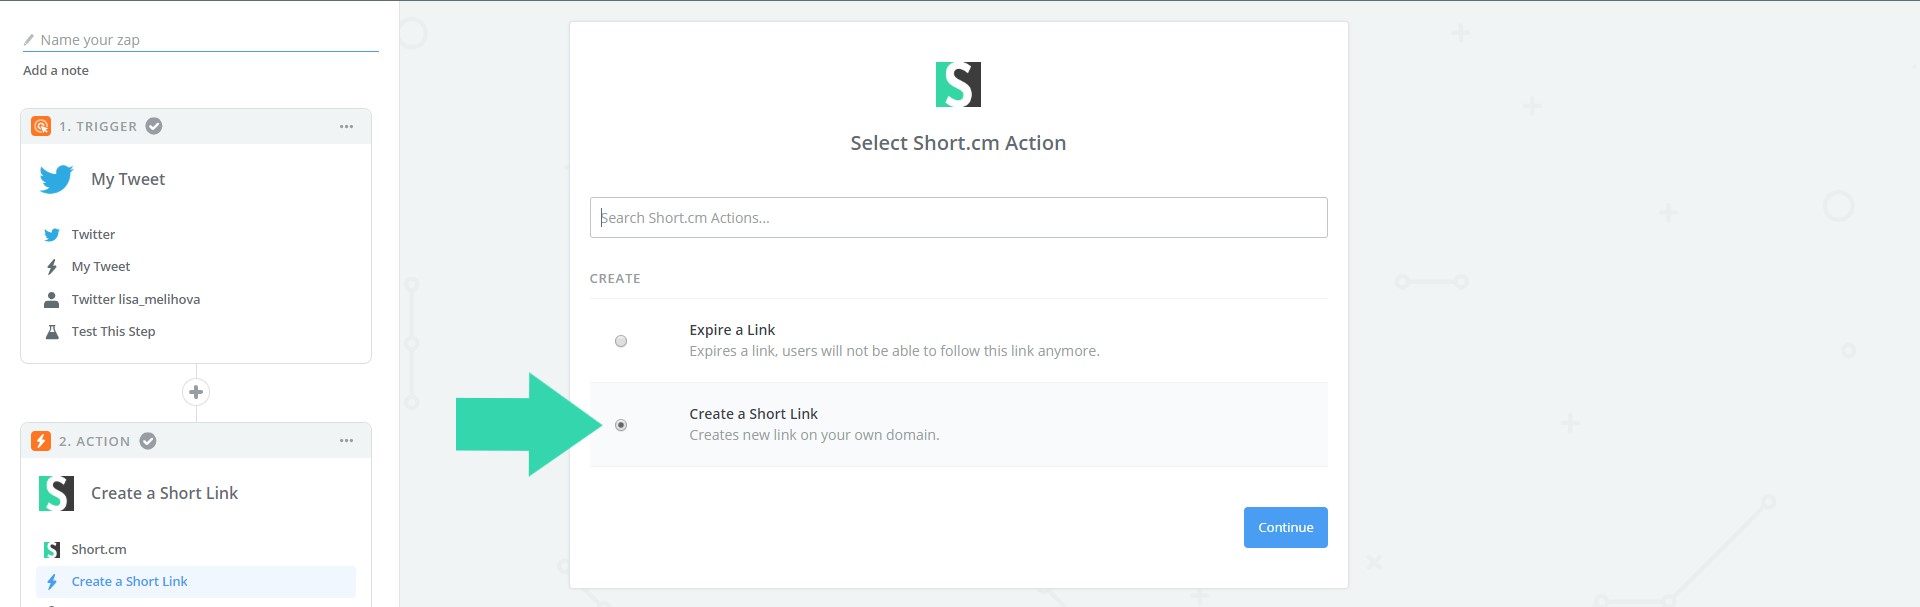Click the Short.cm logo icon beside "Short.cm"

[52, 549]
